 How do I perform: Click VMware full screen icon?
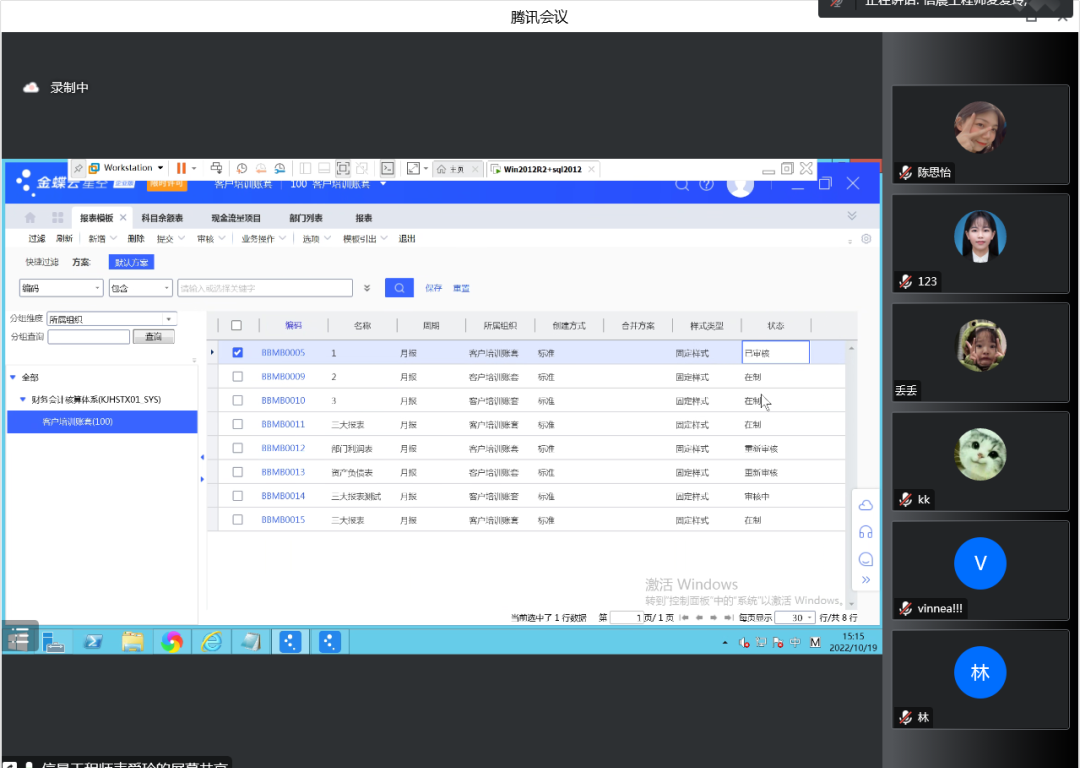pyautogui.click(x=343, y=169)
